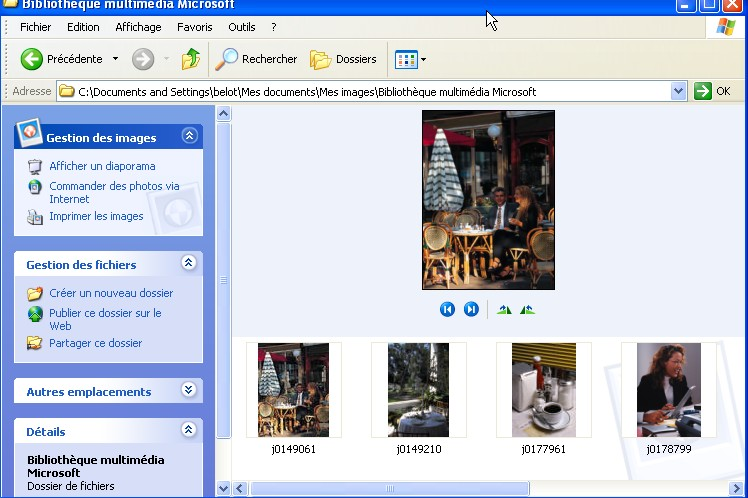
Task: Rotate the image counterclockwise
Action: click(527, 310)
